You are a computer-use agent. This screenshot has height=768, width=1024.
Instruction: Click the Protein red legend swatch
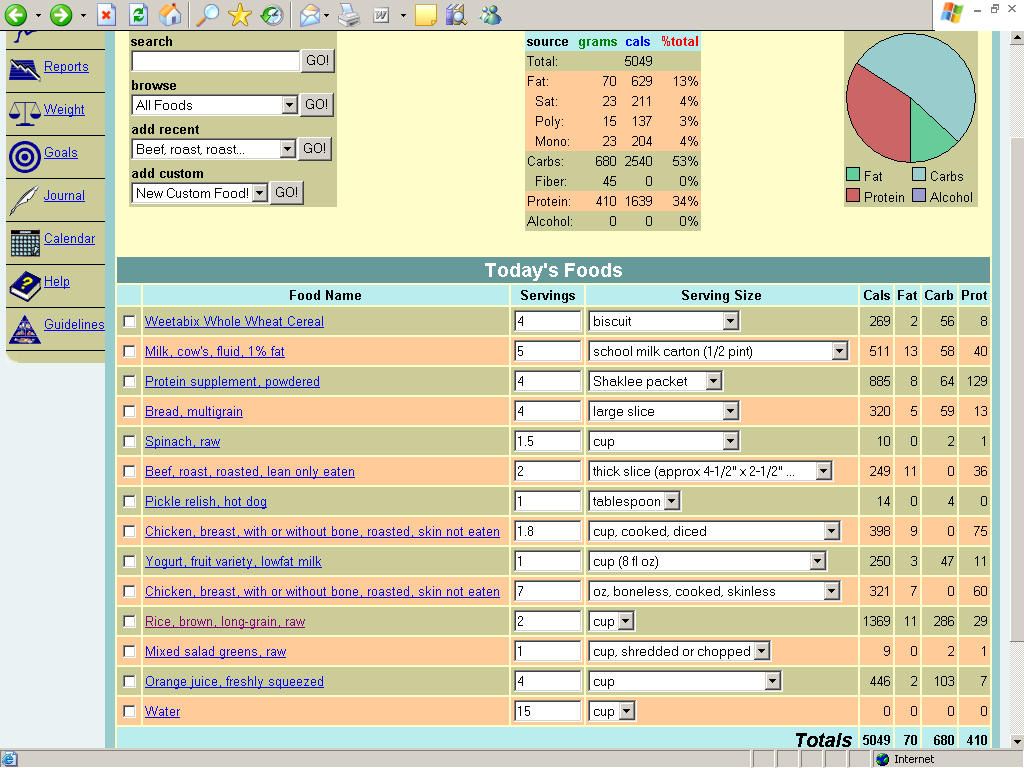click(852, 197)
